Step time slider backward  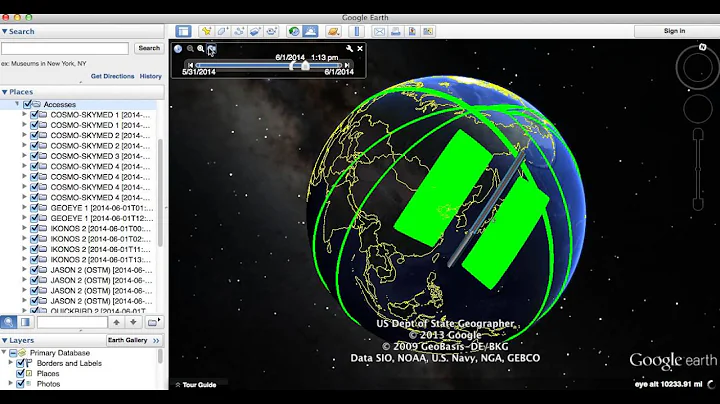click(191, 66)
